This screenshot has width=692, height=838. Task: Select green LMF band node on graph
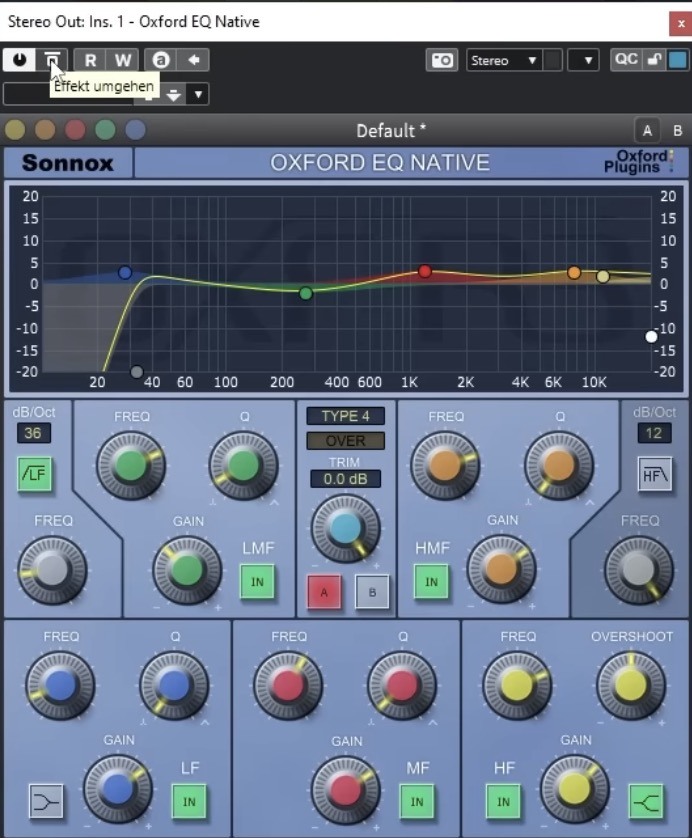pyautogui.click(x=306, y=293)
